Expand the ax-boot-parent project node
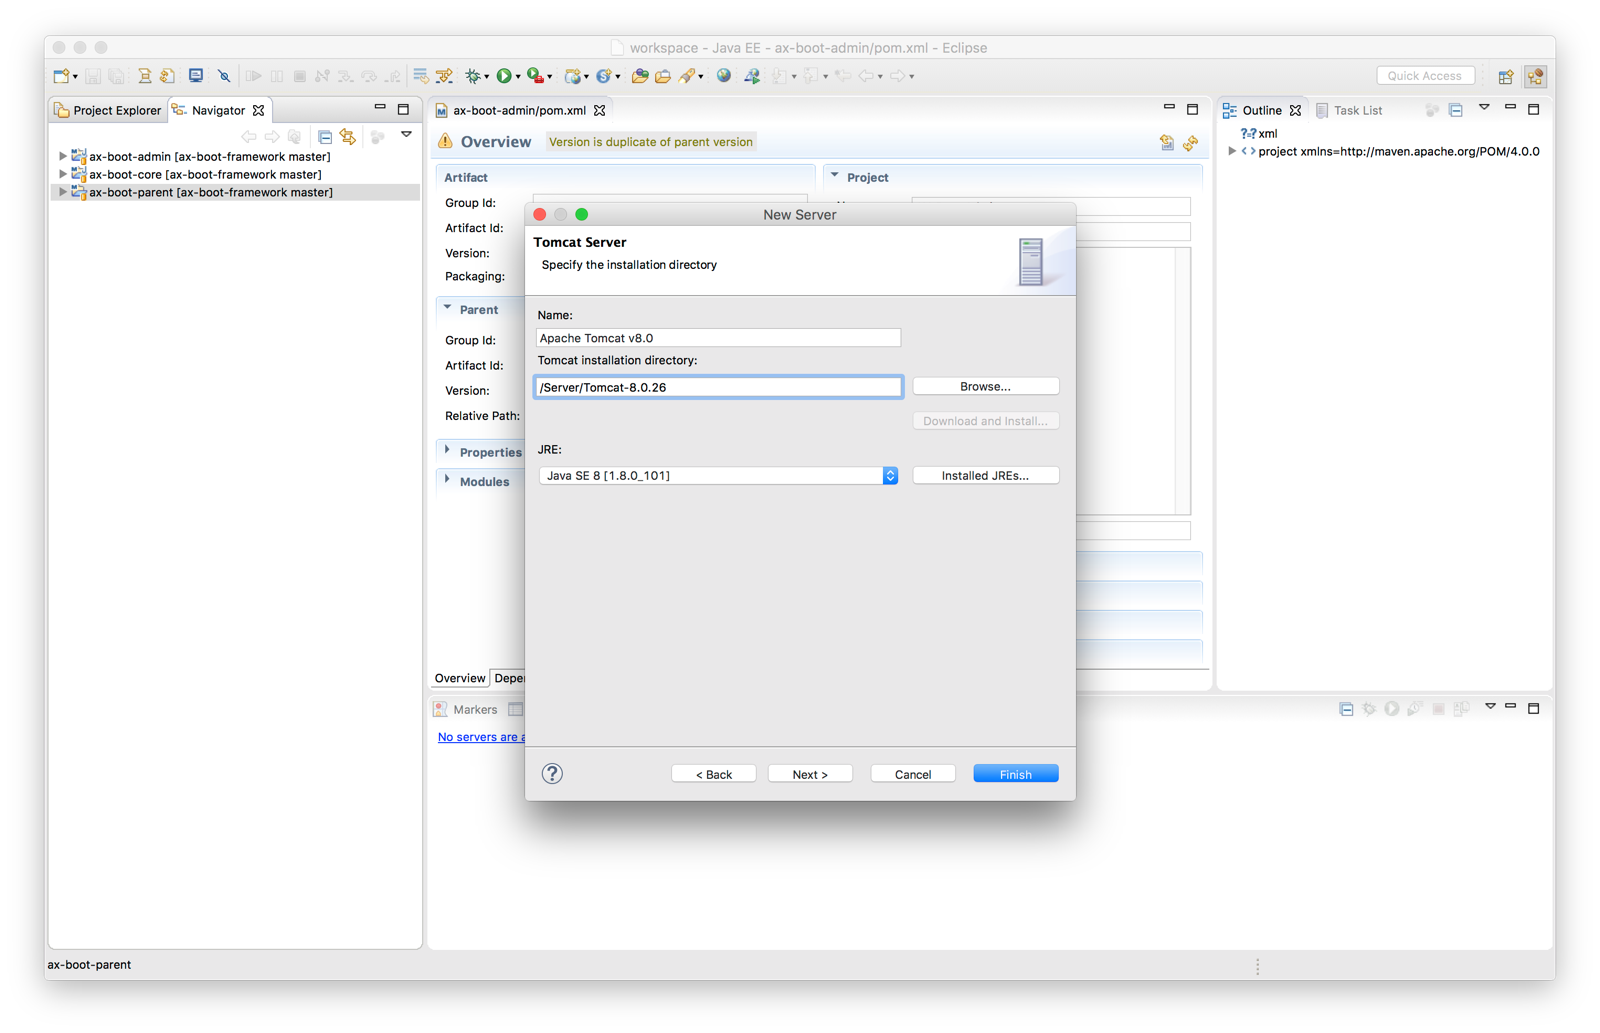 [62, 192]
